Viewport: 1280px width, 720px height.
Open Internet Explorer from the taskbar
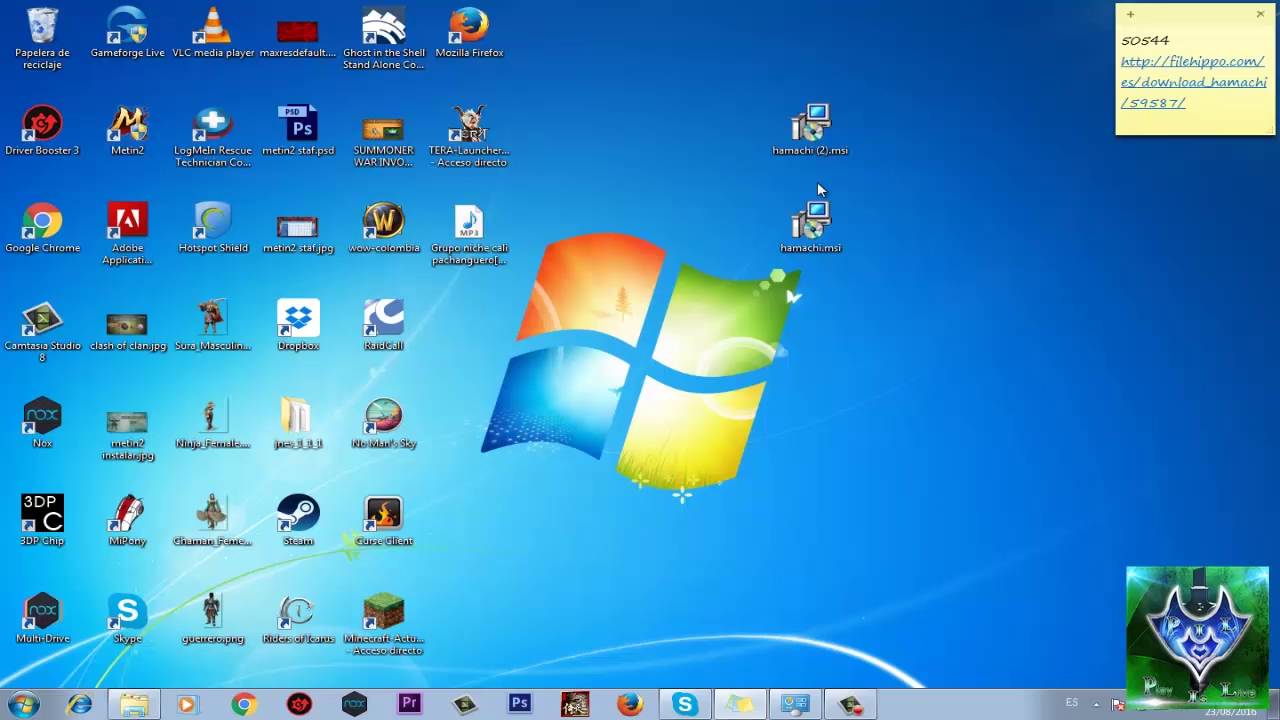[79, 704]
